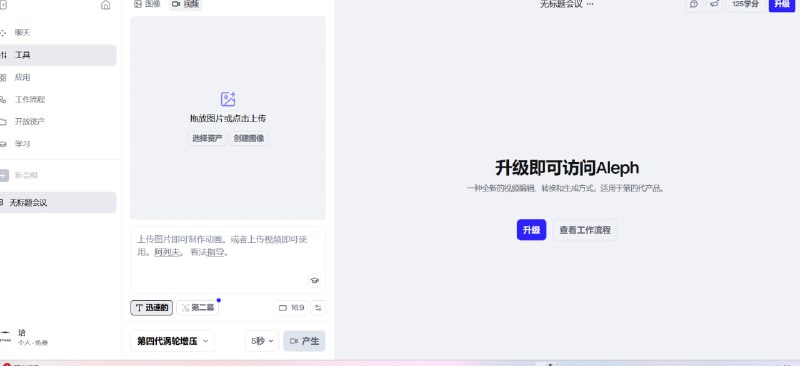Open the 16:9 aspect ratio selector
The image size is (800, 366).
coord(291,308)
